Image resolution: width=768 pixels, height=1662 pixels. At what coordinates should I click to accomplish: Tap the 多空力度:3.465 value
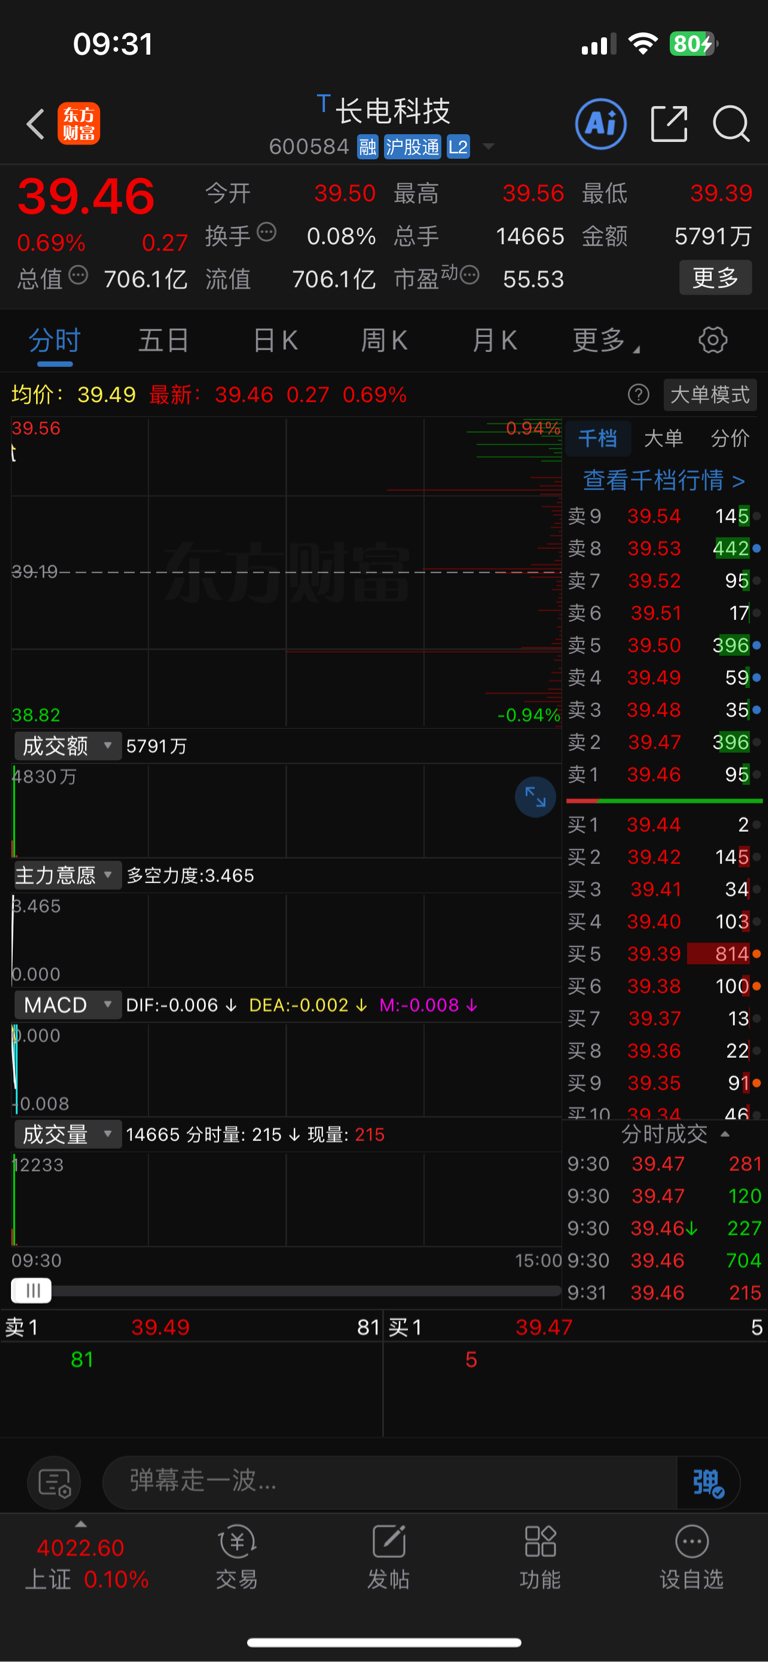(190, 876)
